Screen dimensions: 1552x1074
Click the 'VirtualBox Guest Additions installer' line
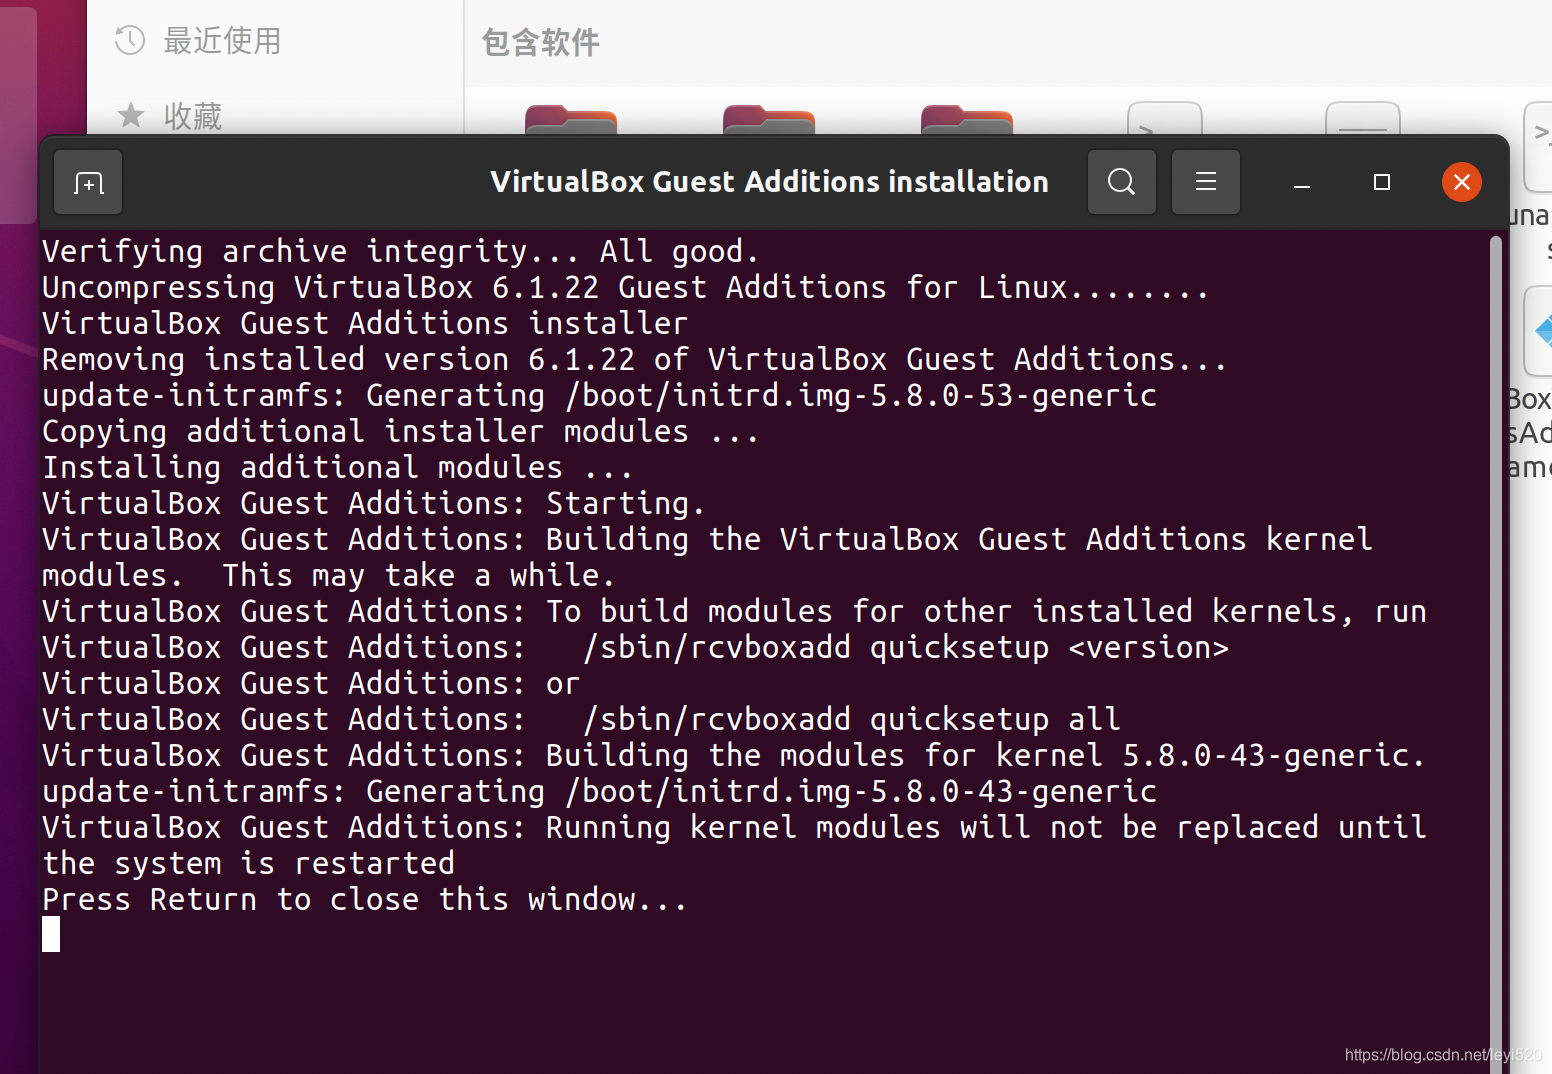[364, 323]
